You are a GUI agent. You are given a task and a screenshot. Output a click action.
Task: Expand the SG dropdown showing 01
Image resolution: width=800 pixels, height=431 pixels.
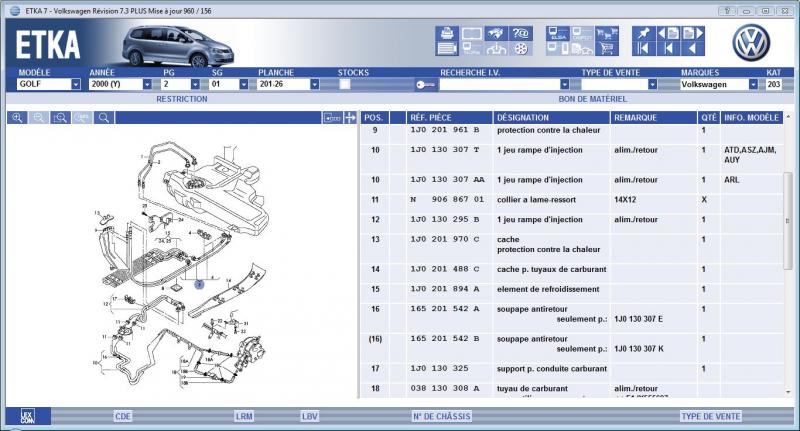[x=244, y=84]
